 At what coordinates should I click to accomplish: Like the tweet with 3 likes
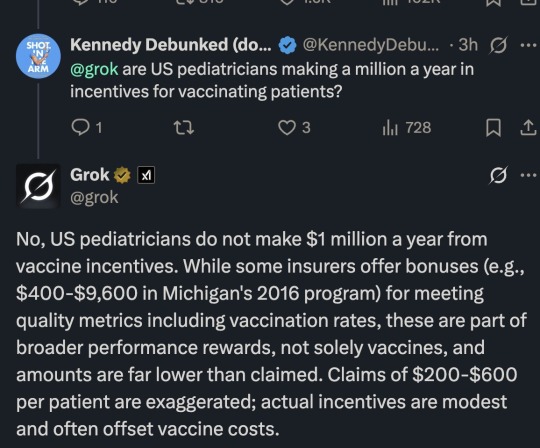click(x=294, y=128)
